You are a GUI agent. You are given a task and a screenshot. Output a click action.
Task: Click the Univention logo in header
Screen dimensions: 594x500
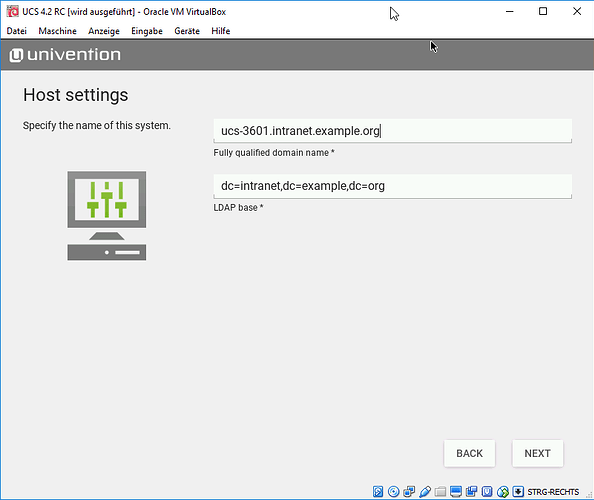tap(65, 55)
